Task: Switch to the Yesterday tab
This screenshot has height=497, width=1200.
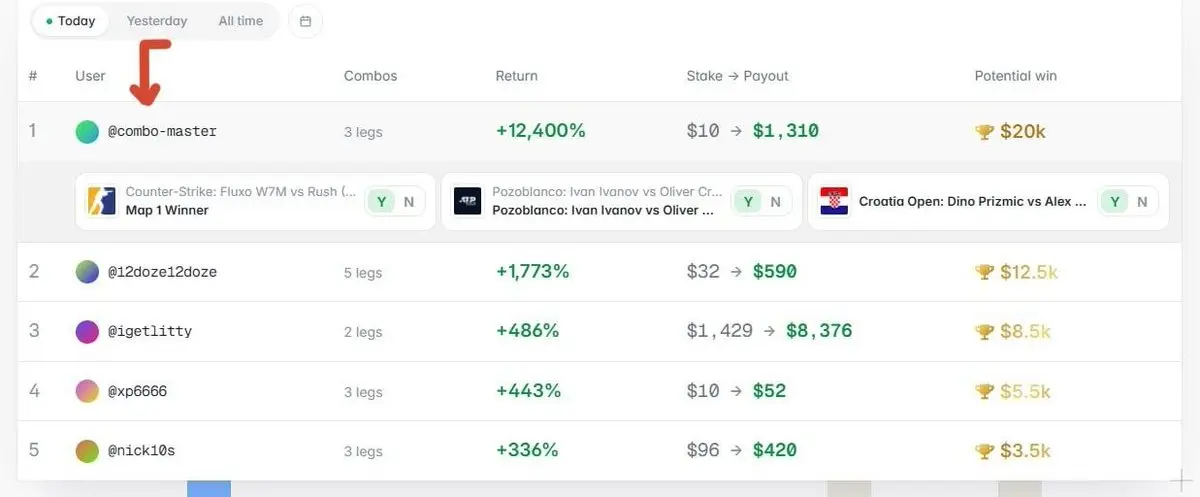Action: (x=157, y=21)
